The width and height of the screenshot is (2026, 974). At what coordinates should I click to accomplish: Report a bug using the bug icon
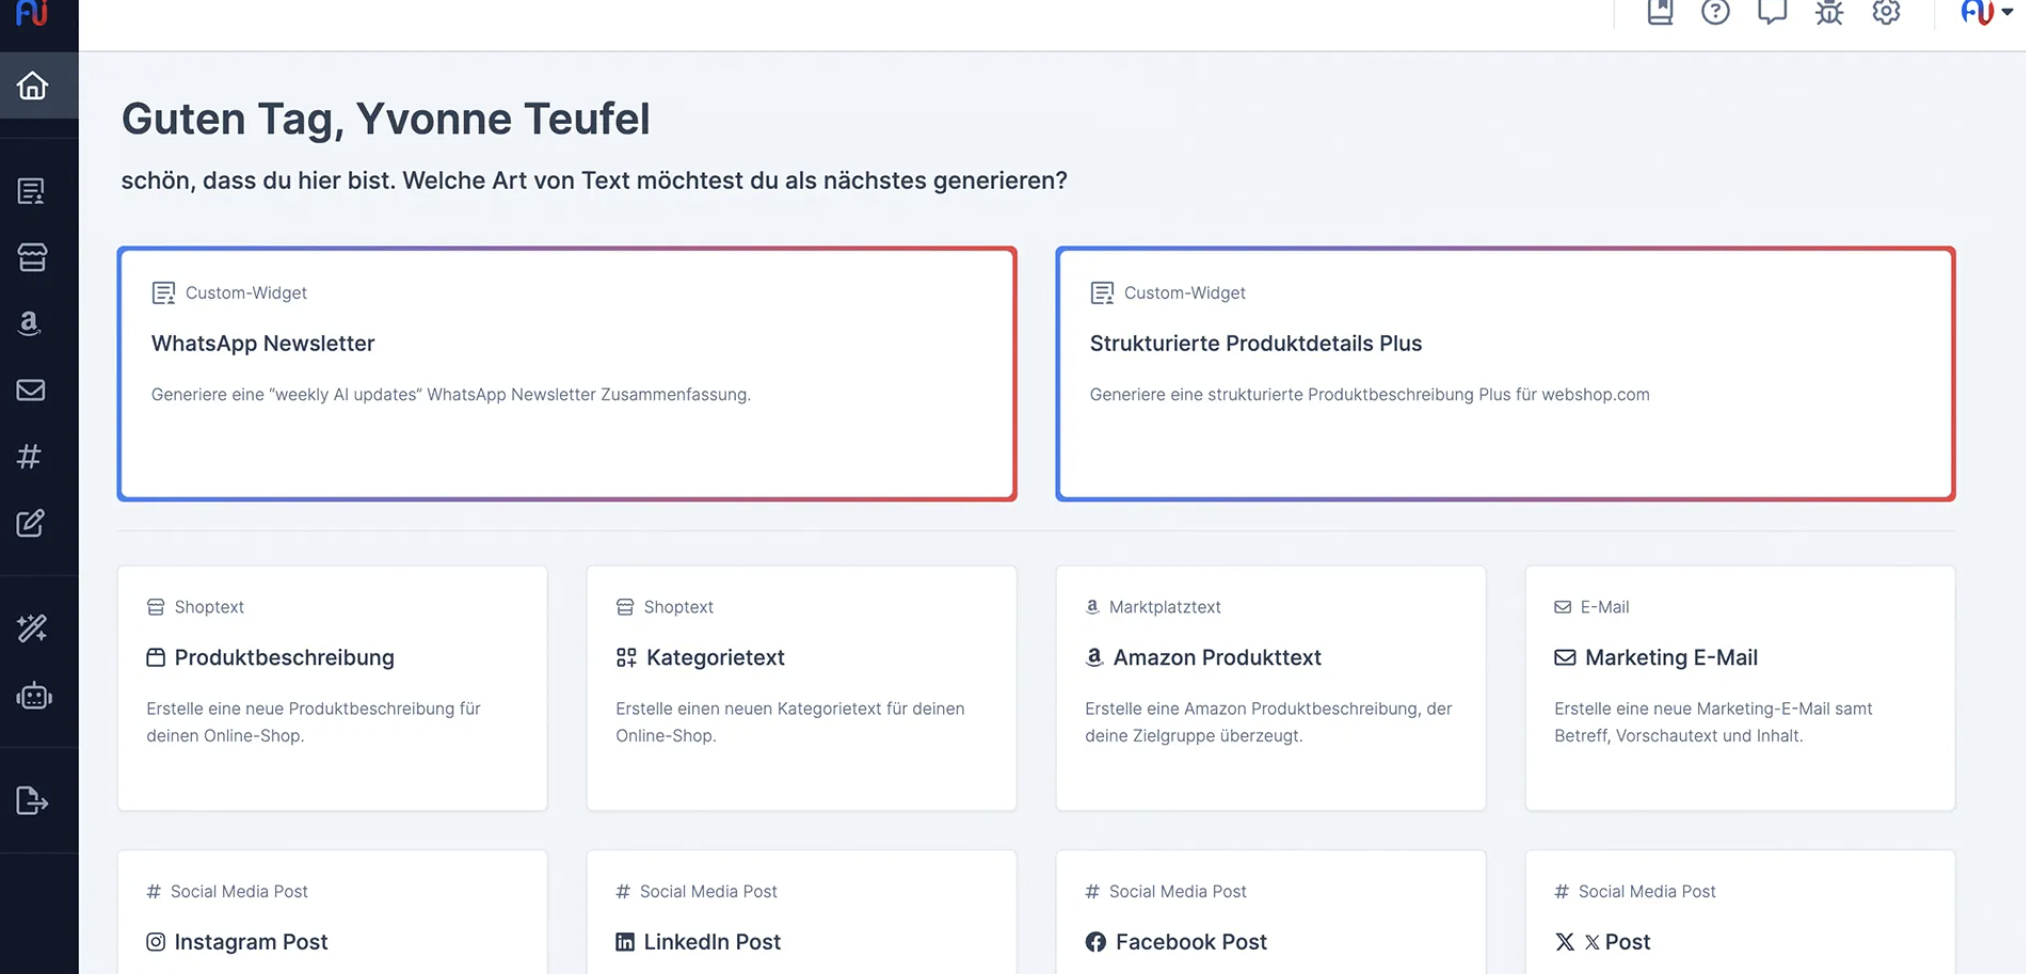tap(1828, 13)
